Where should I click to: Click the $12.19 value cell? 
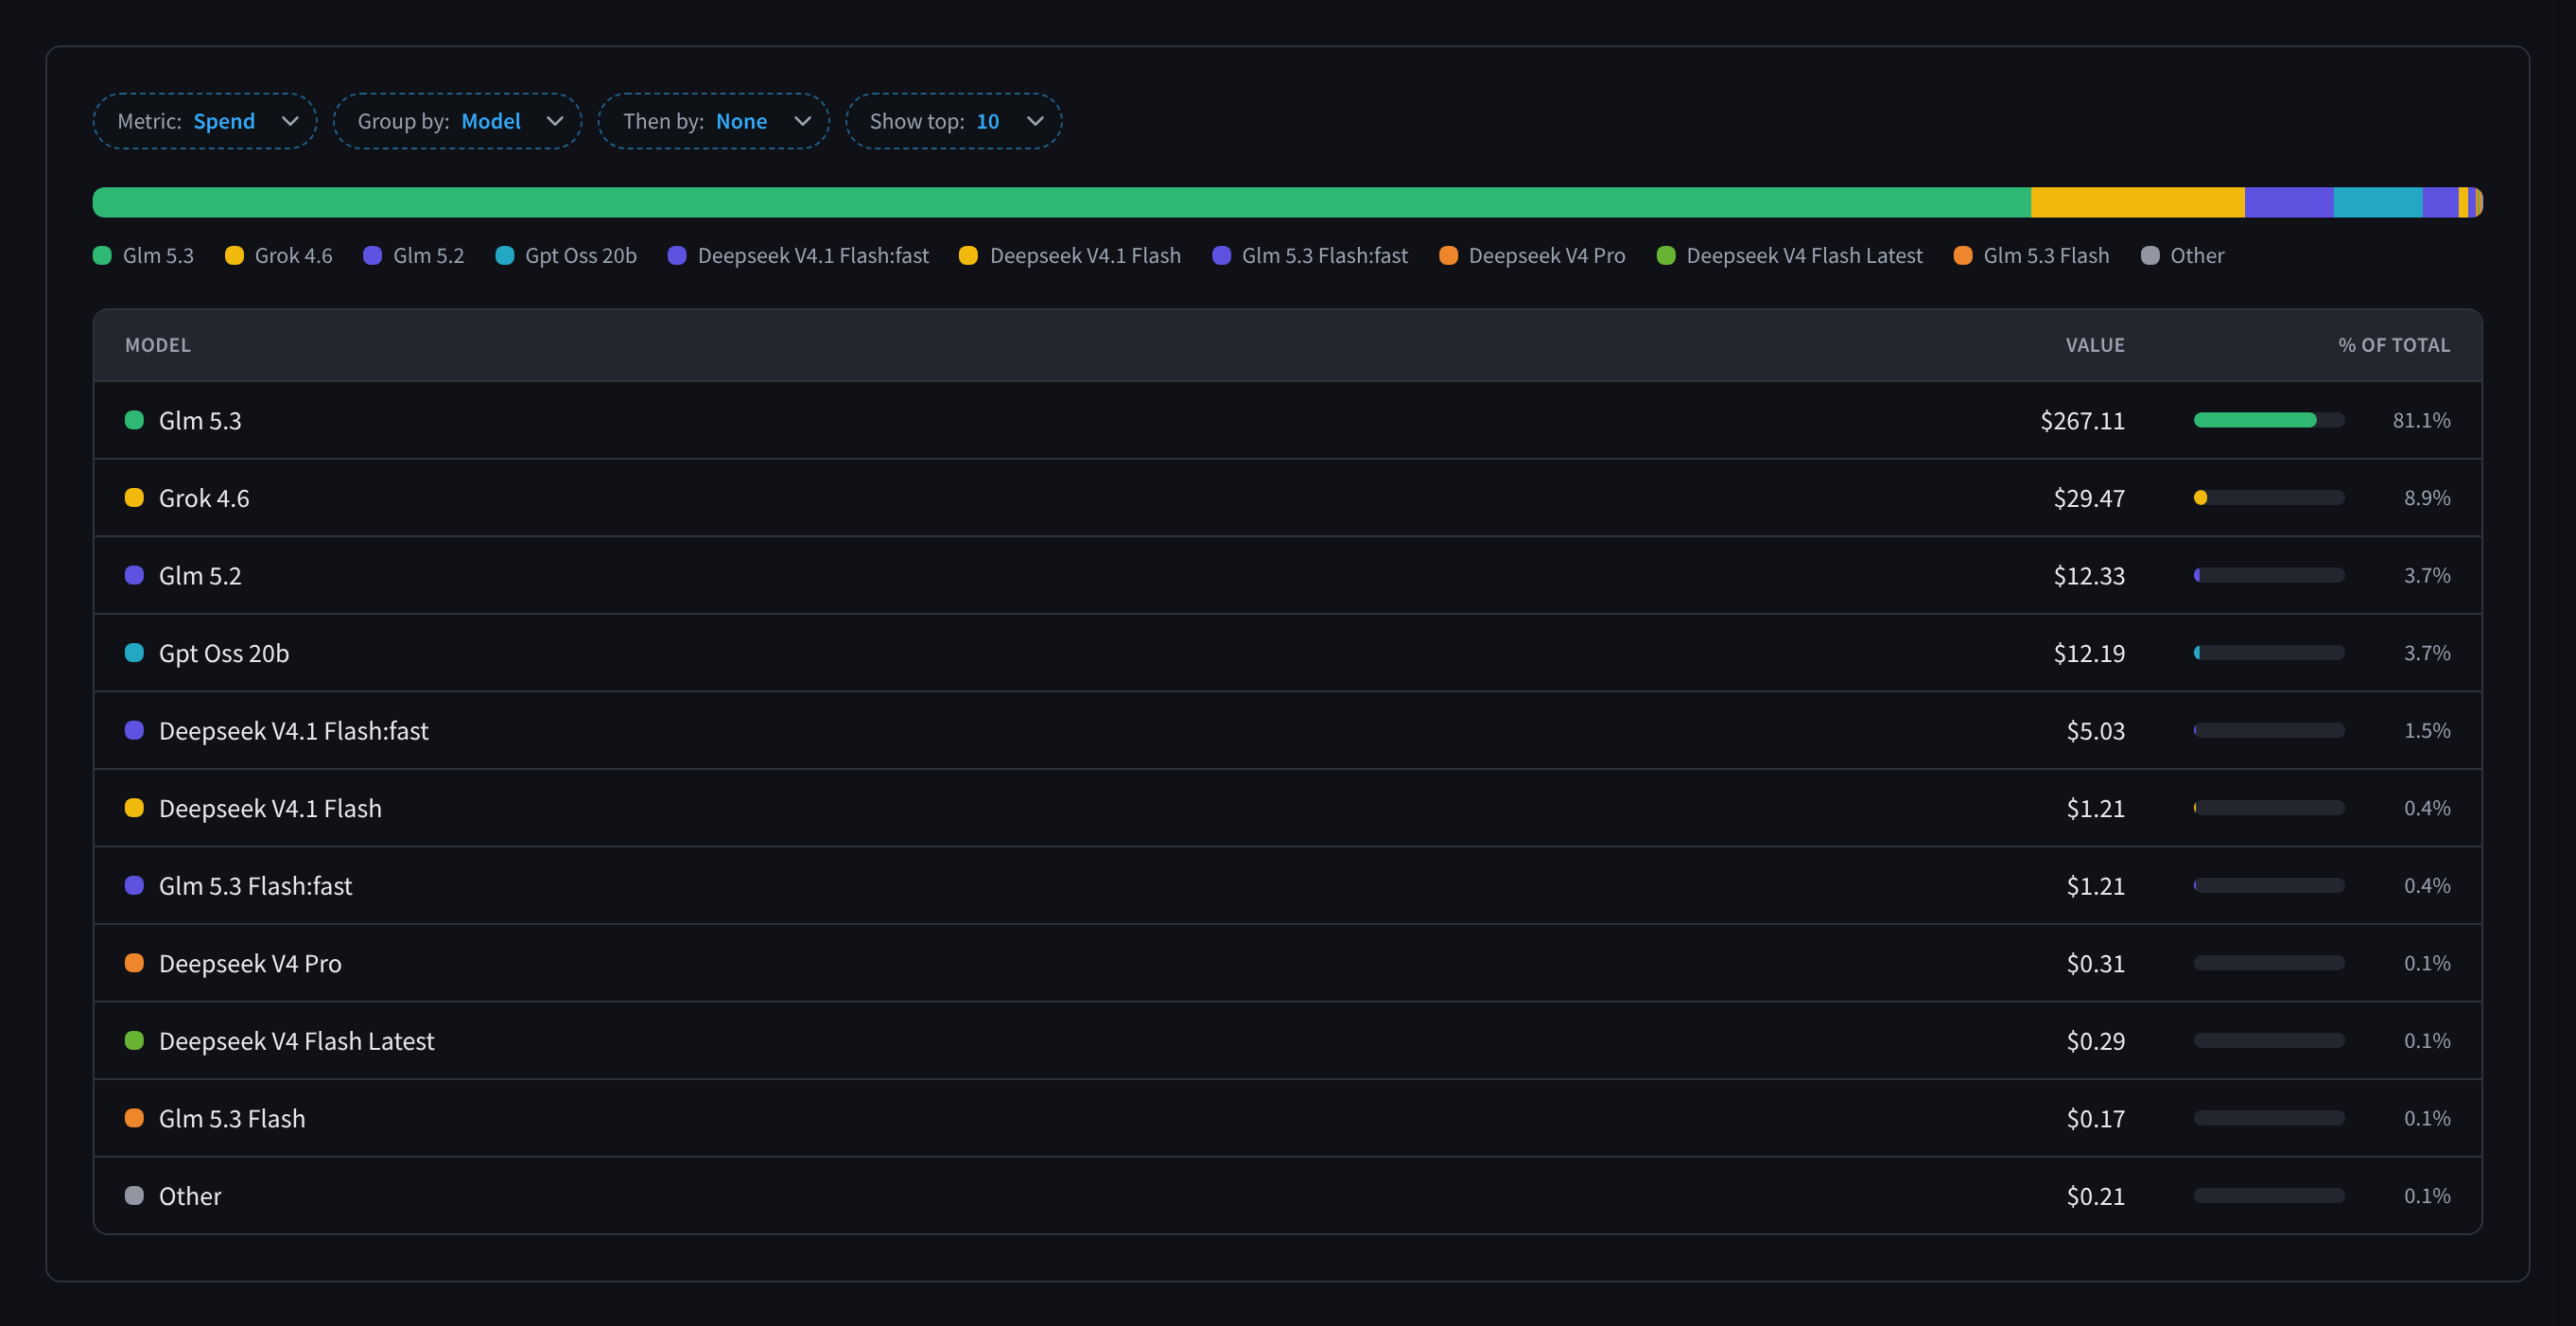(2089, 653)
